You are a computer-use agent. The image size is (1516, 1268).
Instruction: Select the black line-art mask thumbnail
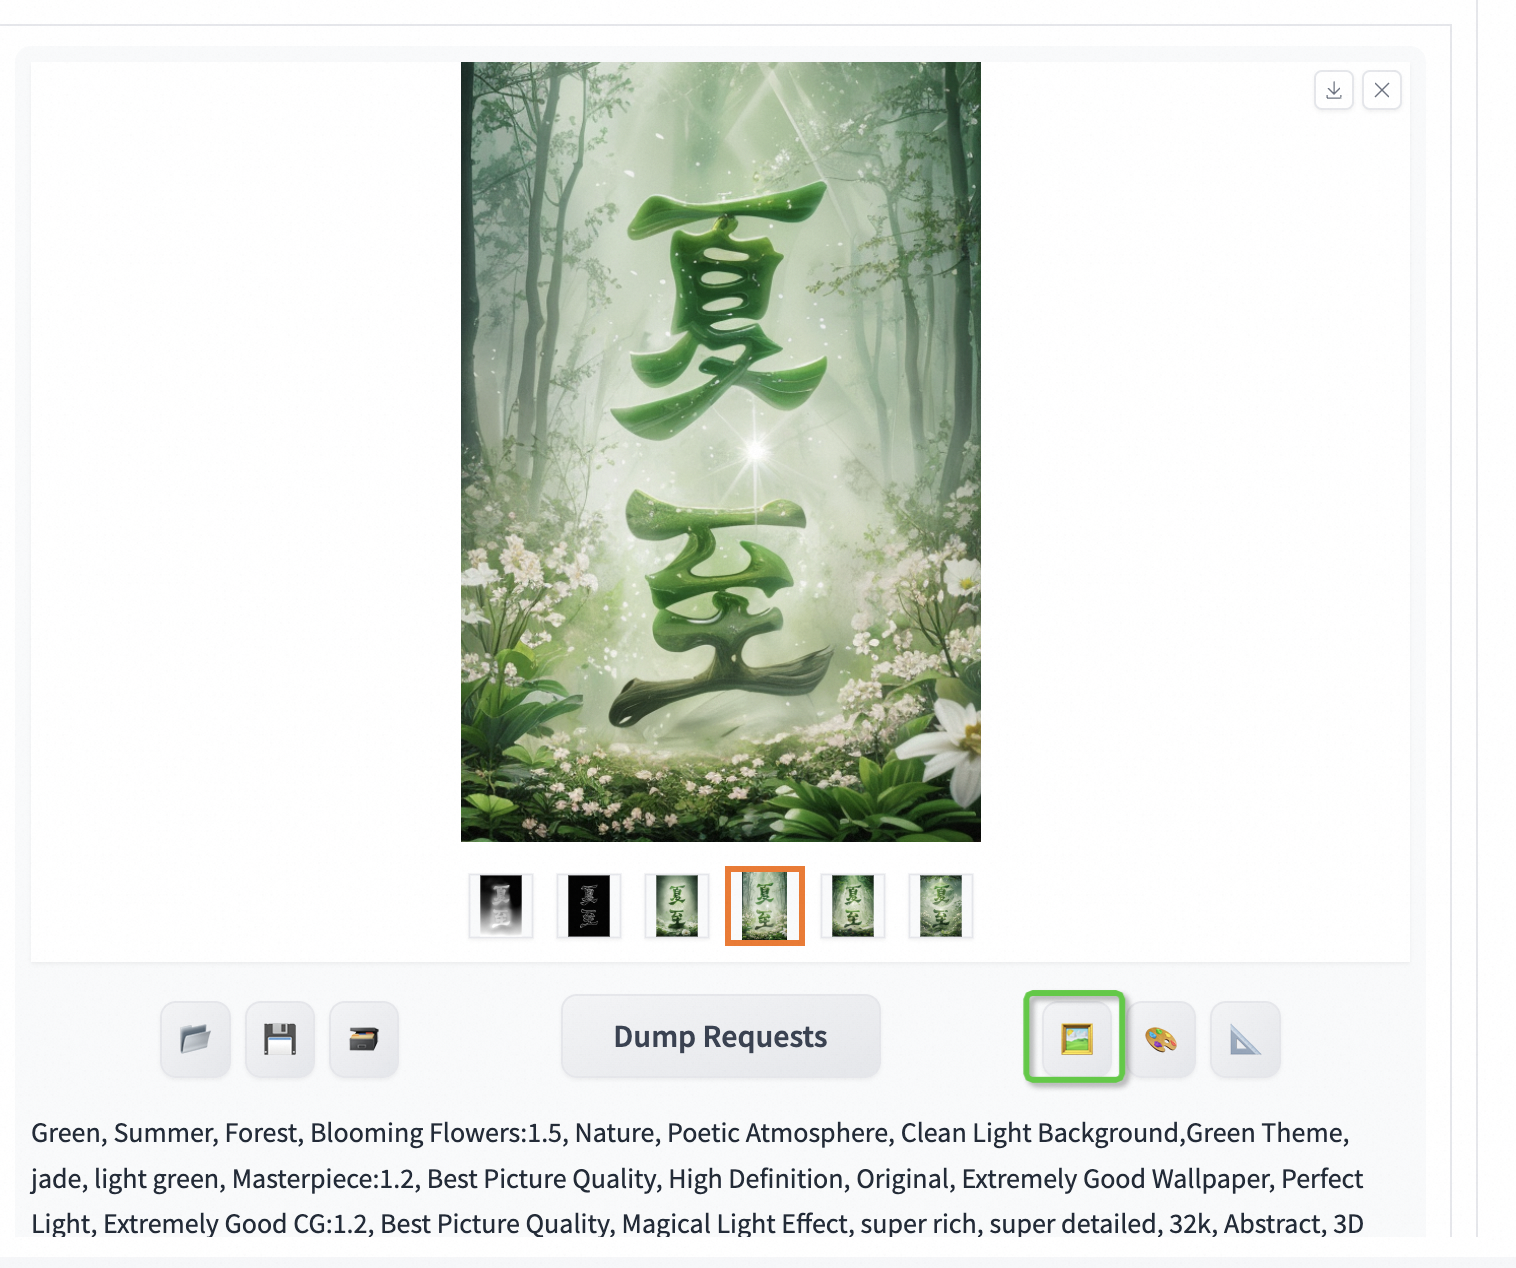click(x=589, y=906)
